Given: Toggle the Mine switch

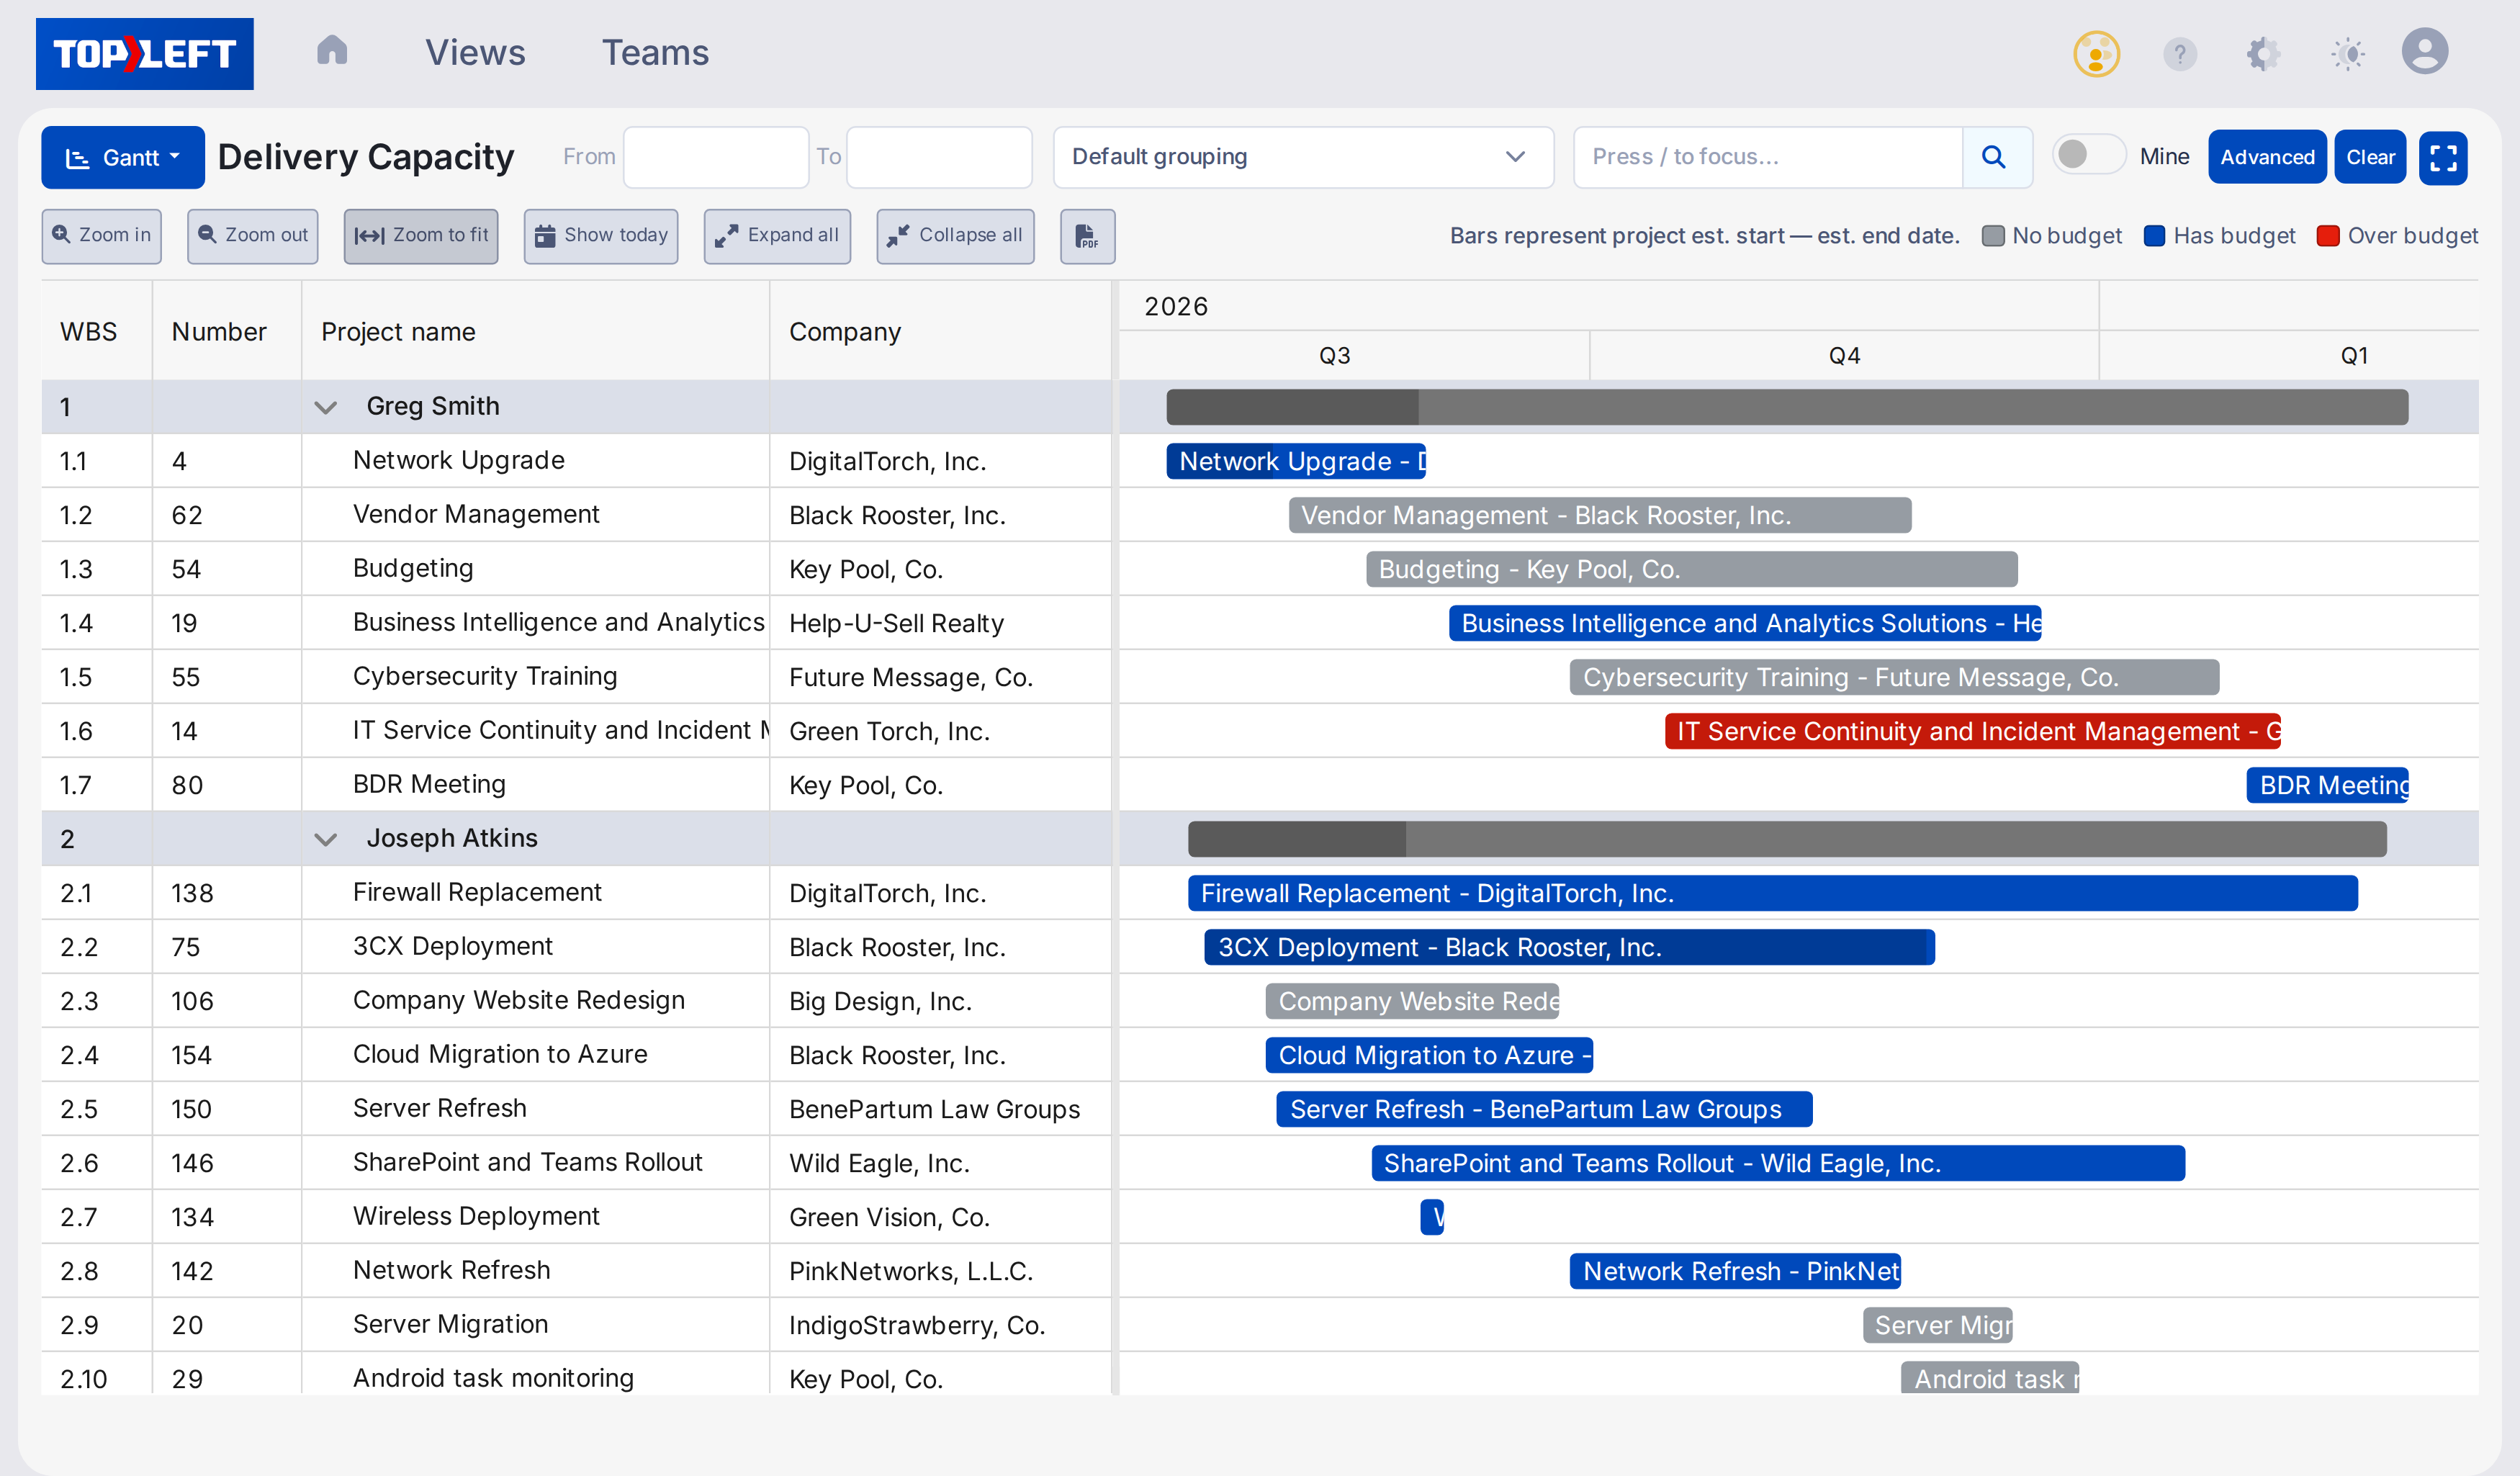Looking at the screenshot, I should [x=2087, y=155].
